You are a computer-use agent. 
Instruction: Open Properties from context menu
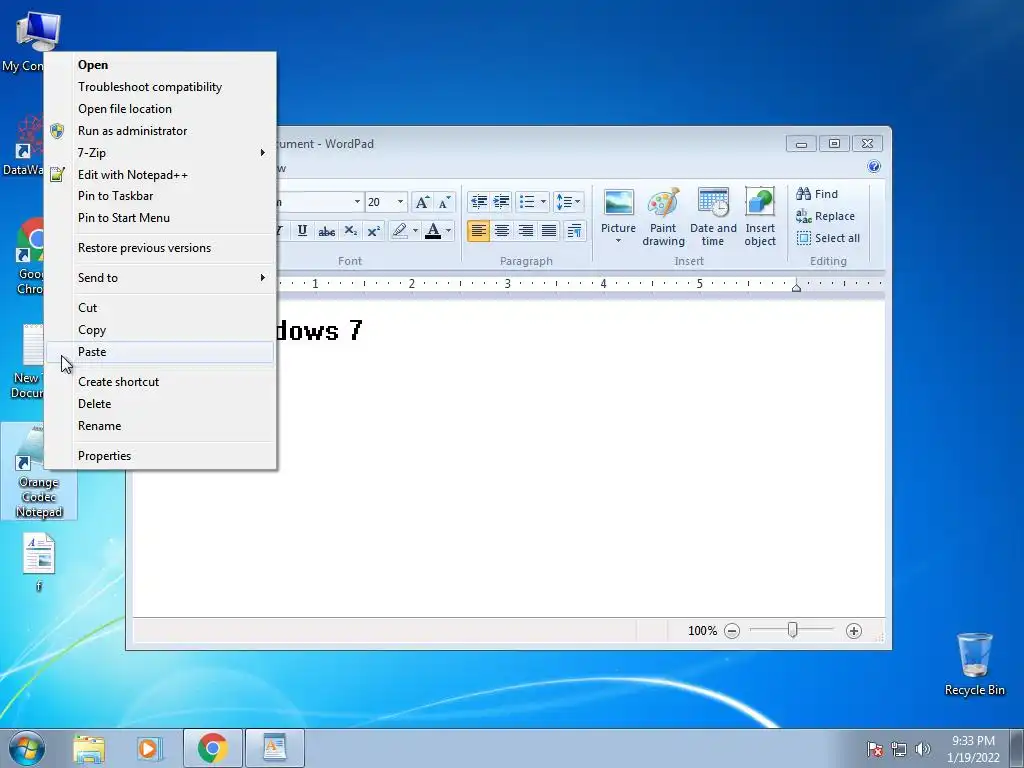(x=160, y=456)
